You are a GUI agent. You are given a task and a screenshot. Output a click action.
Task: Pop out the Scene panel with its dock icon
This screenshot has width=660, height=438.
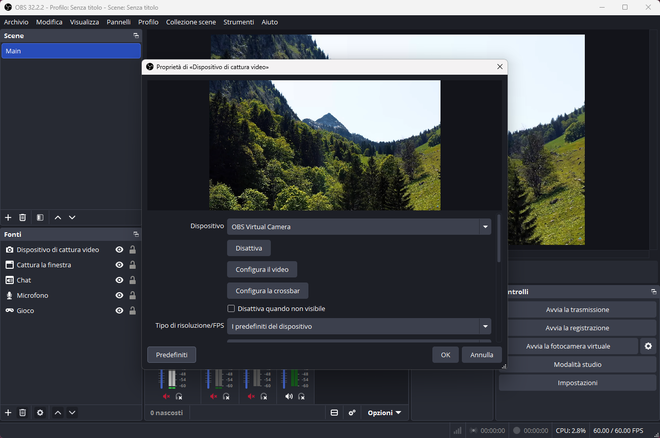pyautogui.click(x=136, y=36)
